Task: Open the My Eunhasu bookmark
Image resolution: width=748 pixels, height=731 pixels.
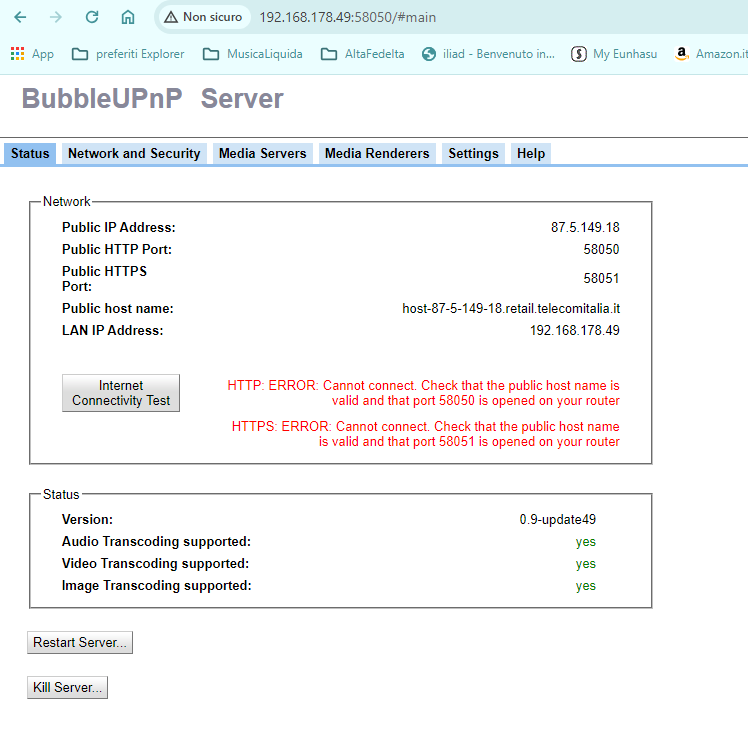Action: click(614, 54)
